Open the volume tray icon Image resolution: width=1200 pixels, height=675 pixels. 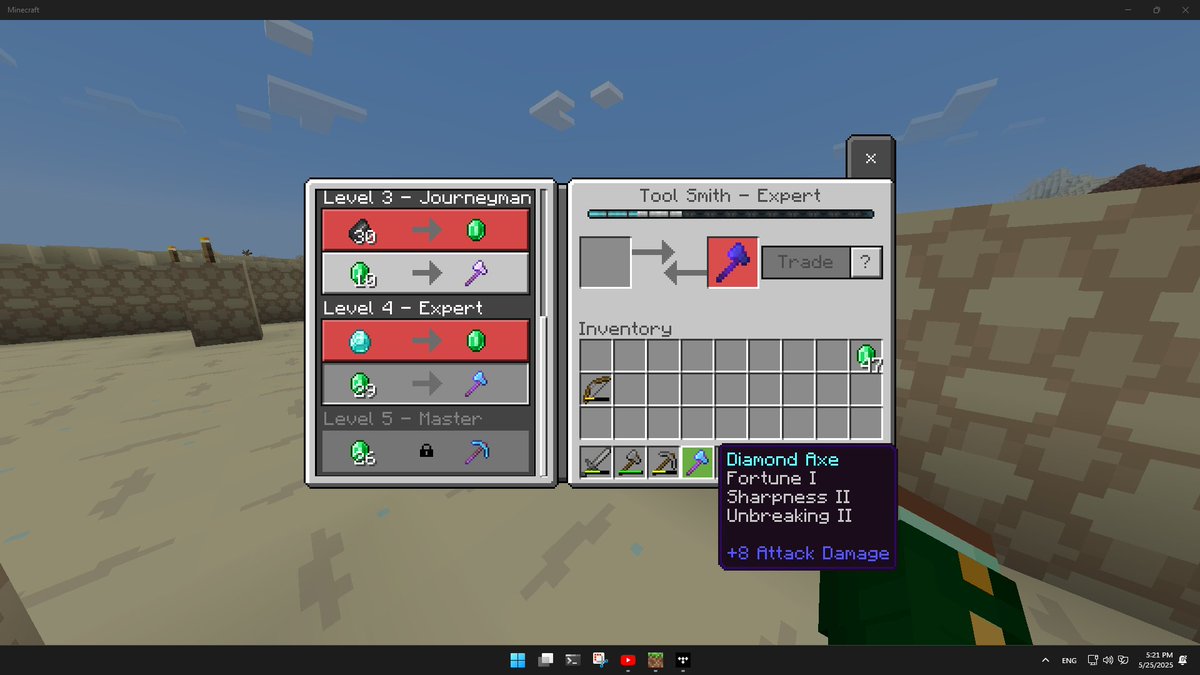point(1108,660)
